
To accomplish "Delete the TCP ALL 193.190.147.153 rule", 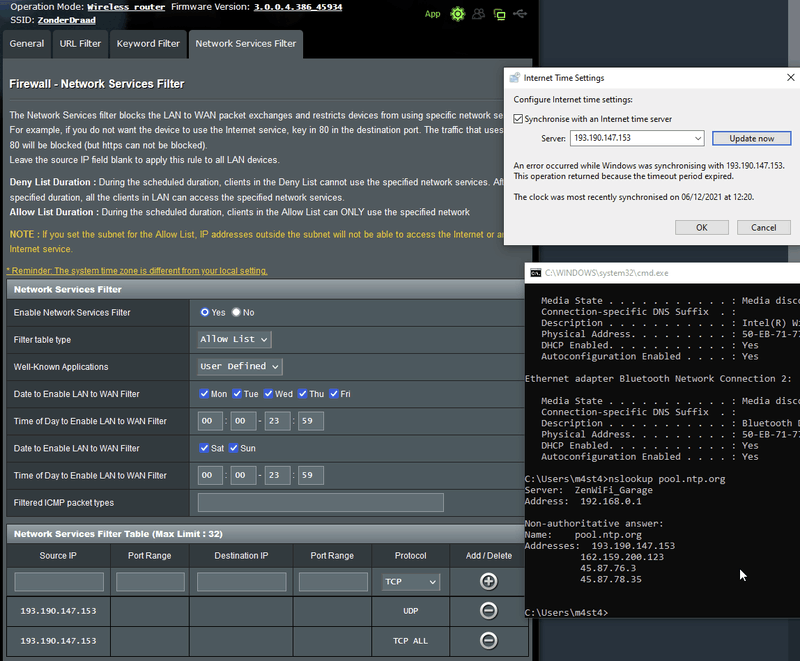I will click(x=488, y=641).
